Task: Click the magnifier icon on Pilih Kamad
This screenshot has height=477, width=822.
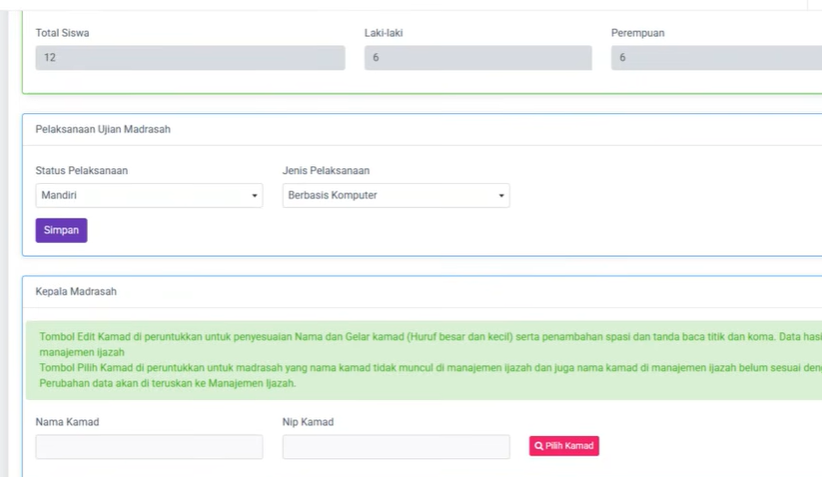Action: tap(539, 446)
